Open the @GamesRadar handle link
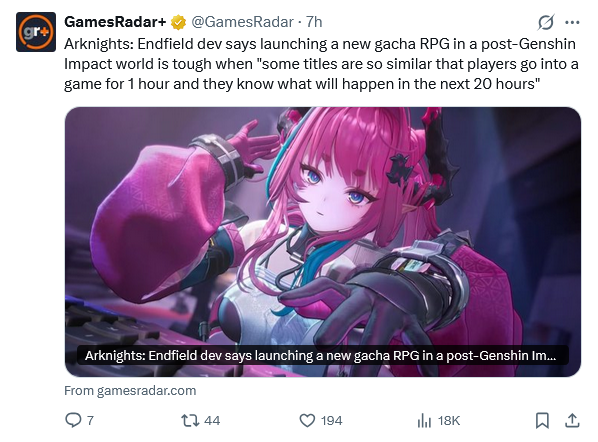 (242, 22)
